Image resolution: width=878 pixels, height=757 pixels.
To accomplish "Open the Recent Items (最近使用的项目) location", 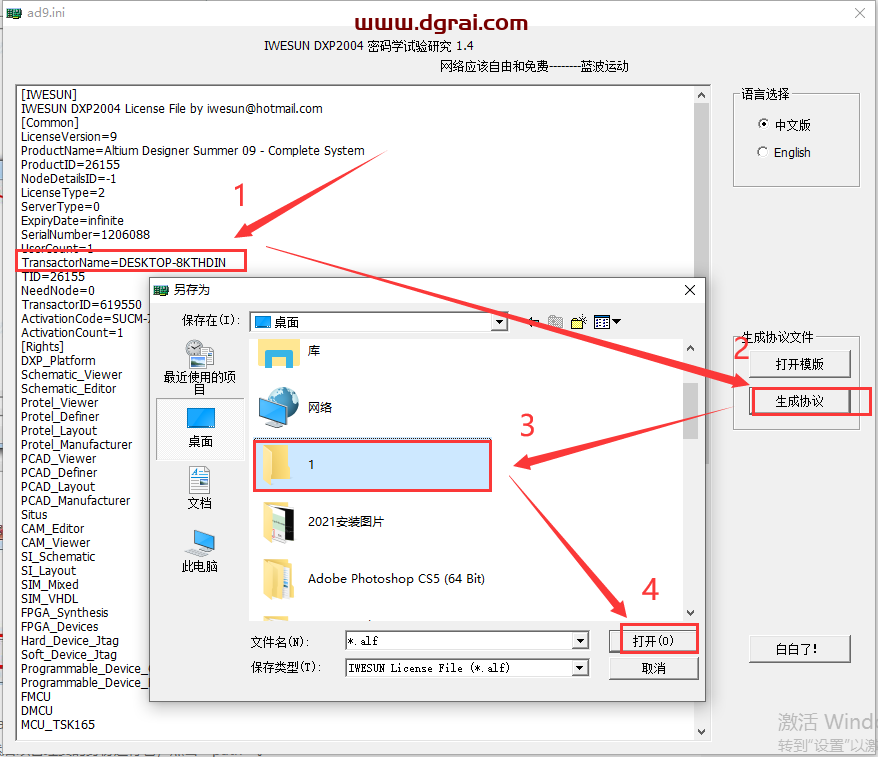I will pyautogui.click(x=200, y=365).
